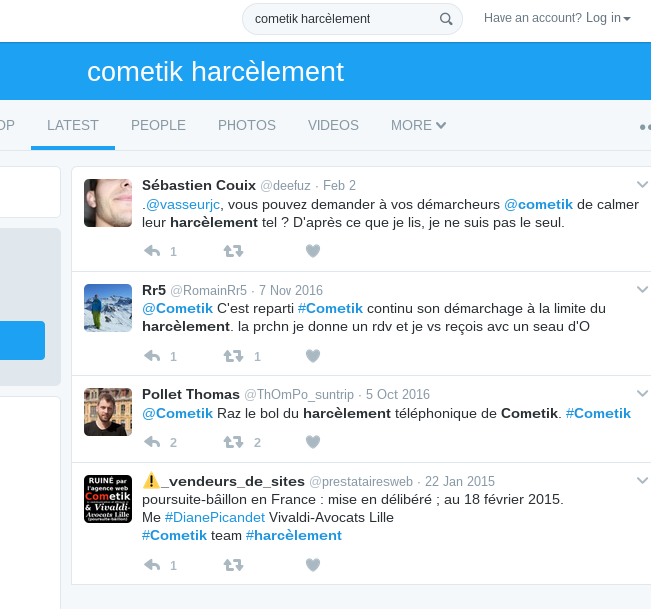The width and height of the screenshot is (651, 609).
Task: Like Sébastien Couix's tweet
Action: click(x=313, y=251)
